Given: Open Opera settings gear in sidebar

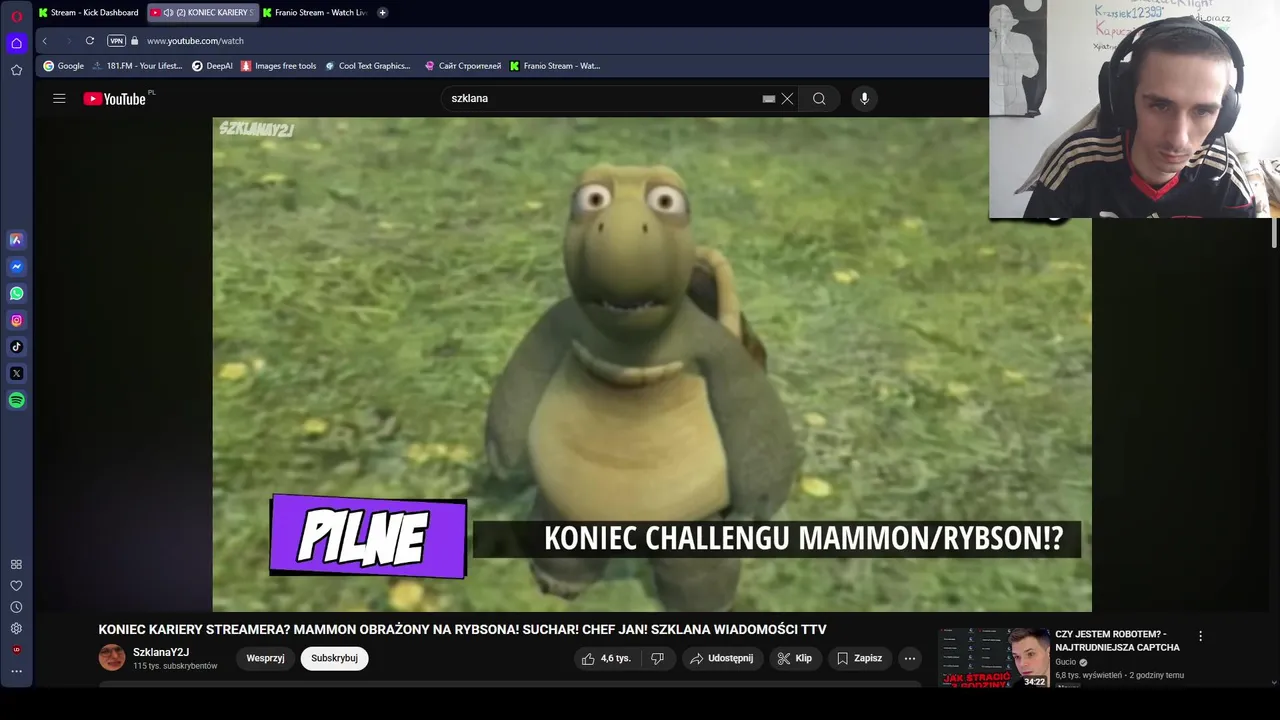Looking at the screenshot, I should (x=17, y=628).
